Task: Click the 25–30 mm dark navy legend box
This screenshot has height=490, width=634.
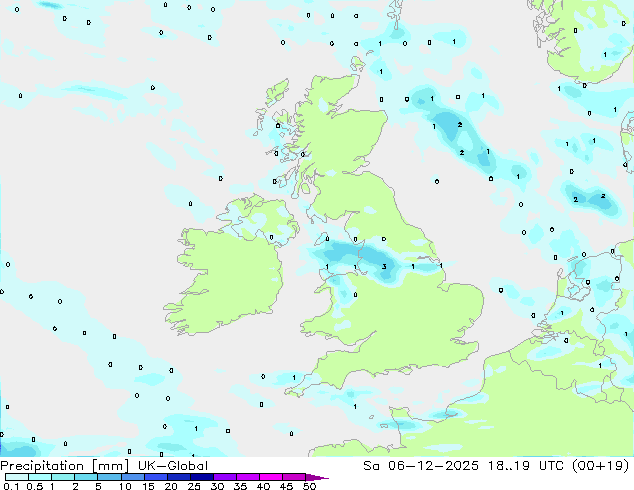Action: click(202, 477)
